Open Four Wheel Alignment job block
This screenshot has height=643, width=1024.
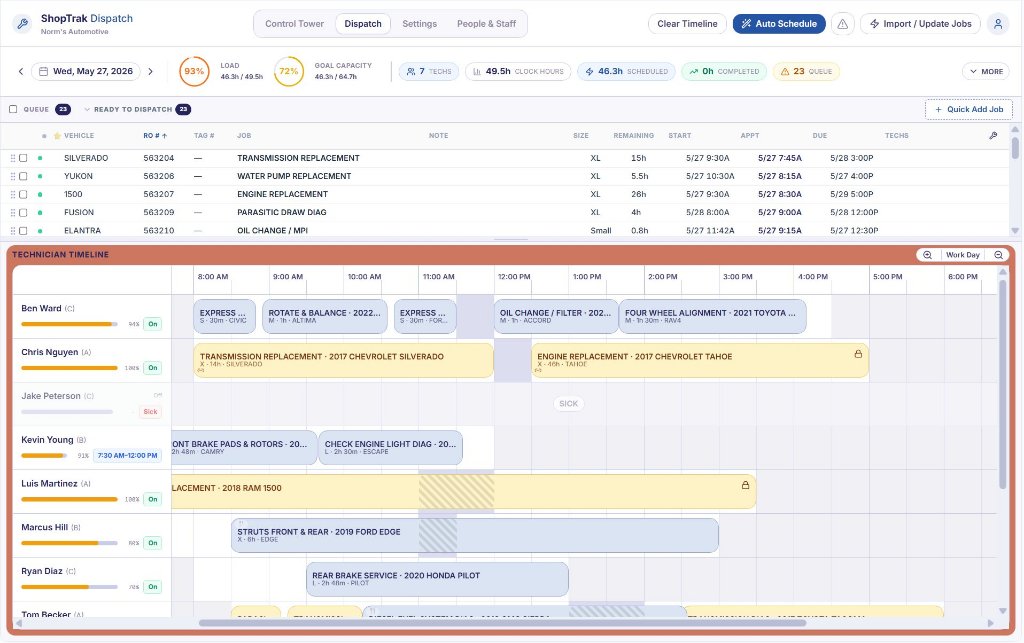click(712, 317)
